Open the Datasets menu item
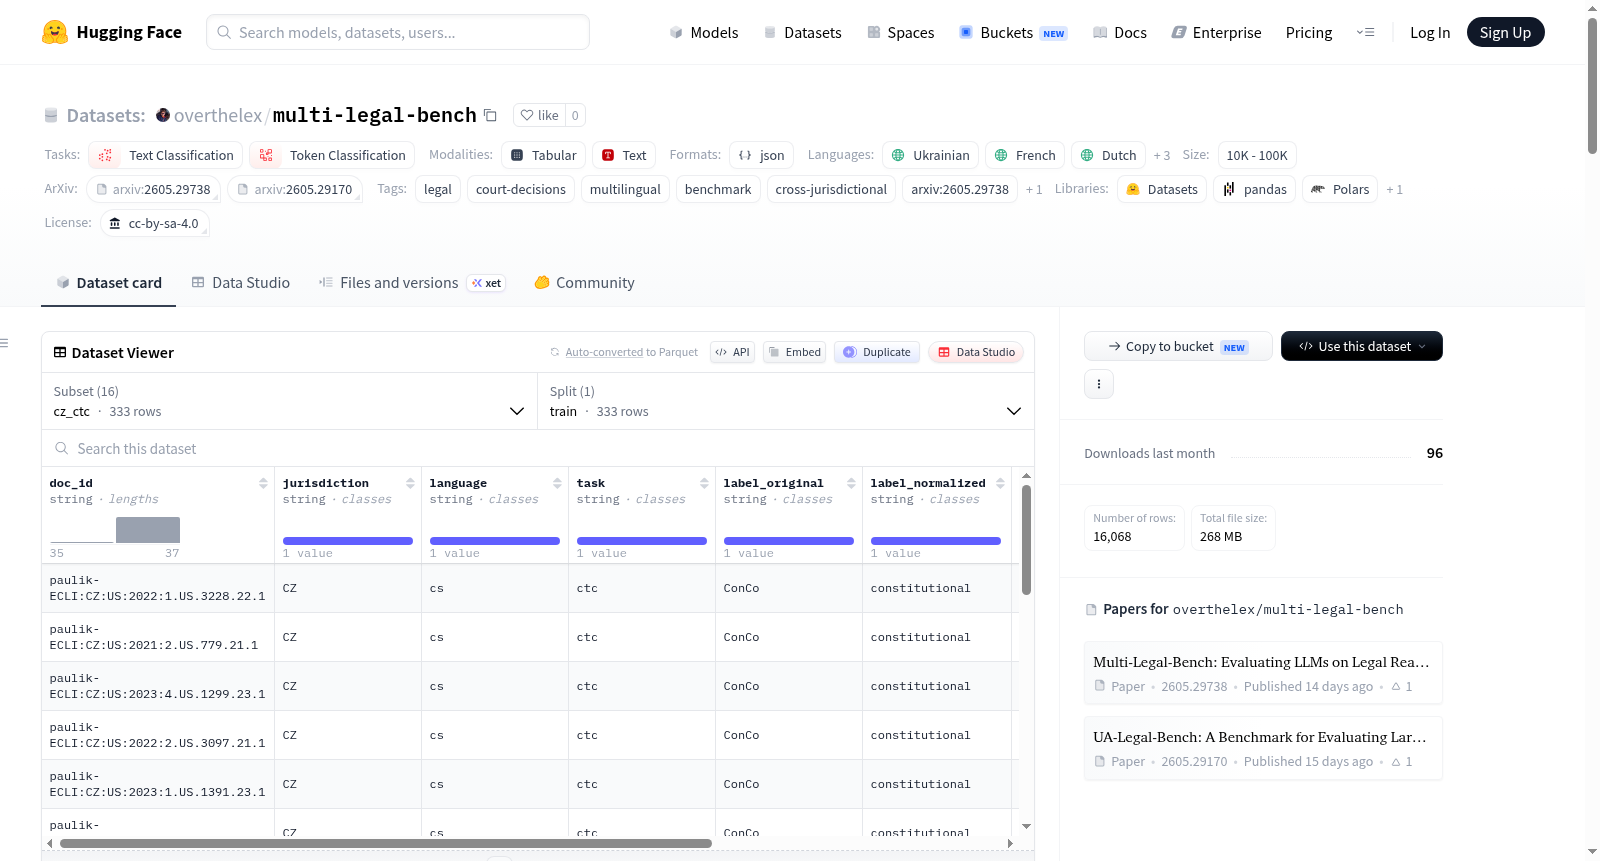The width and height of the screenshot is (1600, 861). [x=802, y=32]
